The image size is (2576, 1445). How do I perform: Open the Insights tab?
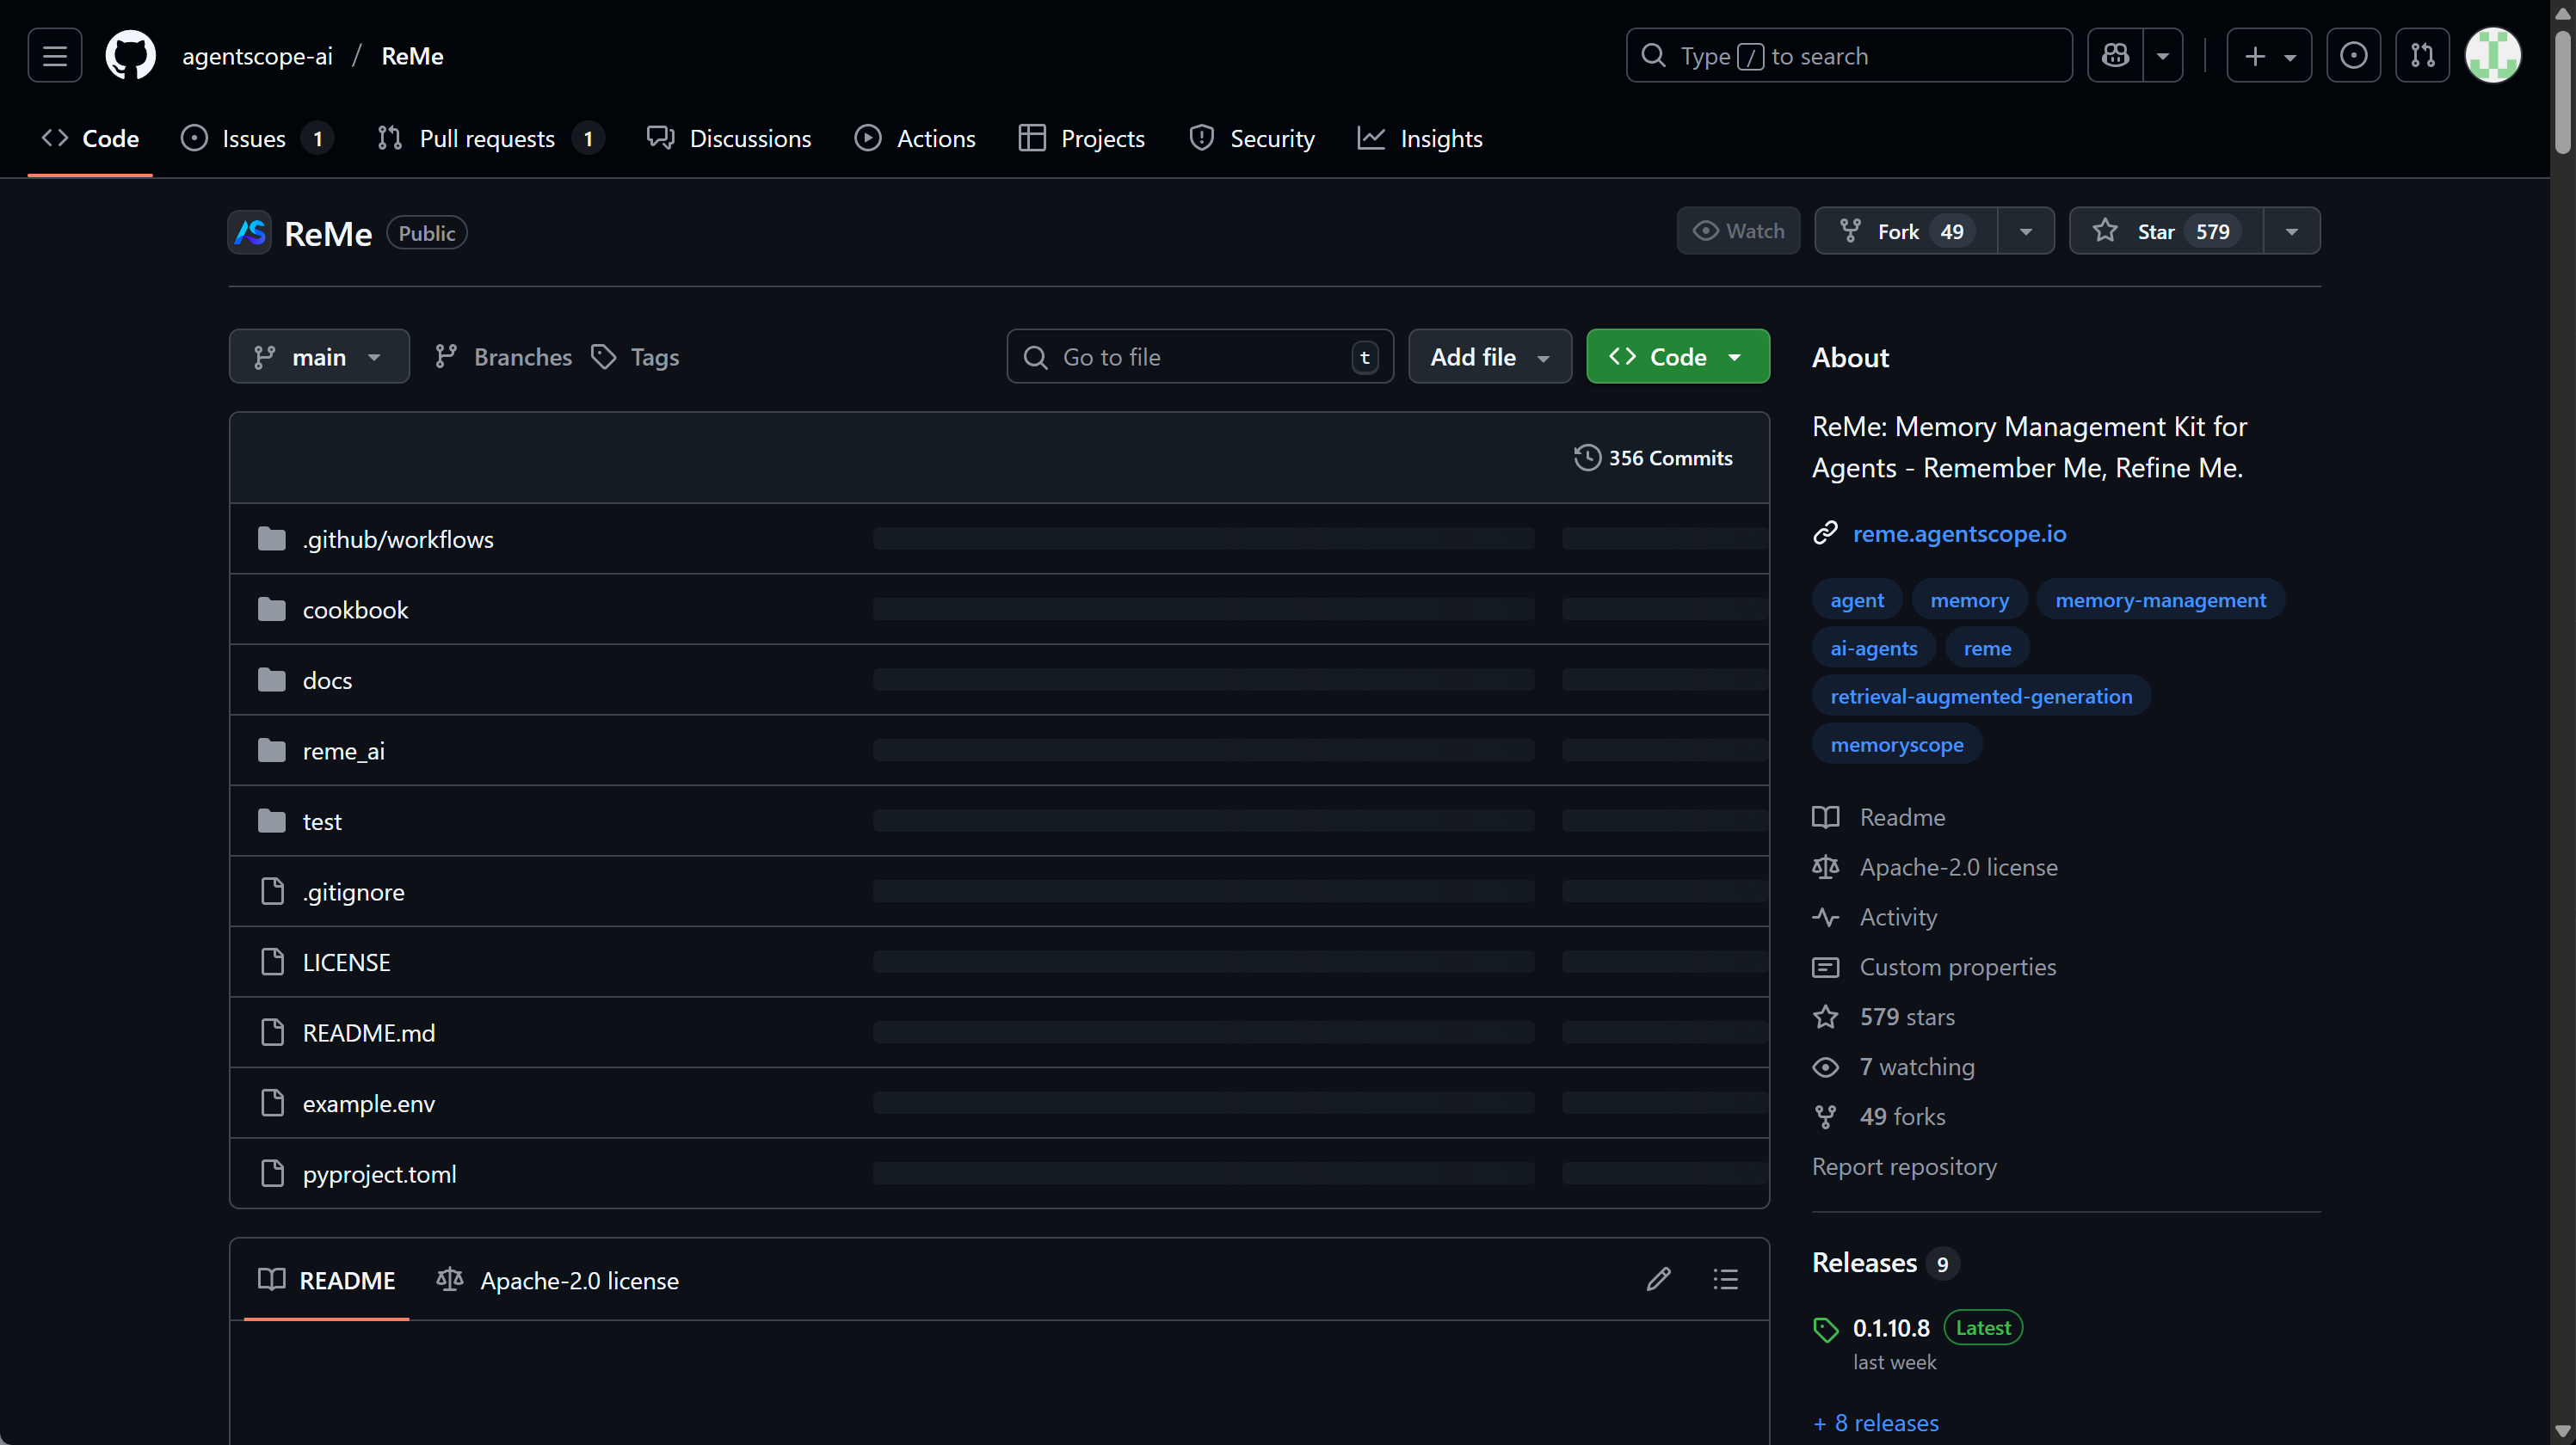[x=1420, y=139]
